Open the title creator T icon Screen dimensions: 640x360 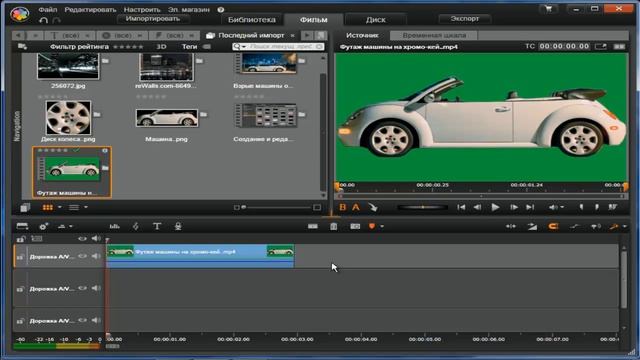pyautogui.click(x=157, y=226)
